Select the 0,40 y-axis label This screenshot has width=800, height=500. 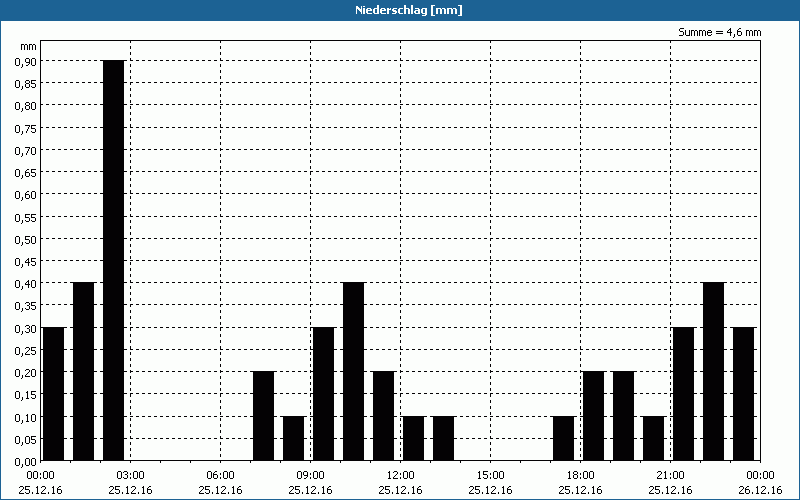[x=26, y=284]
